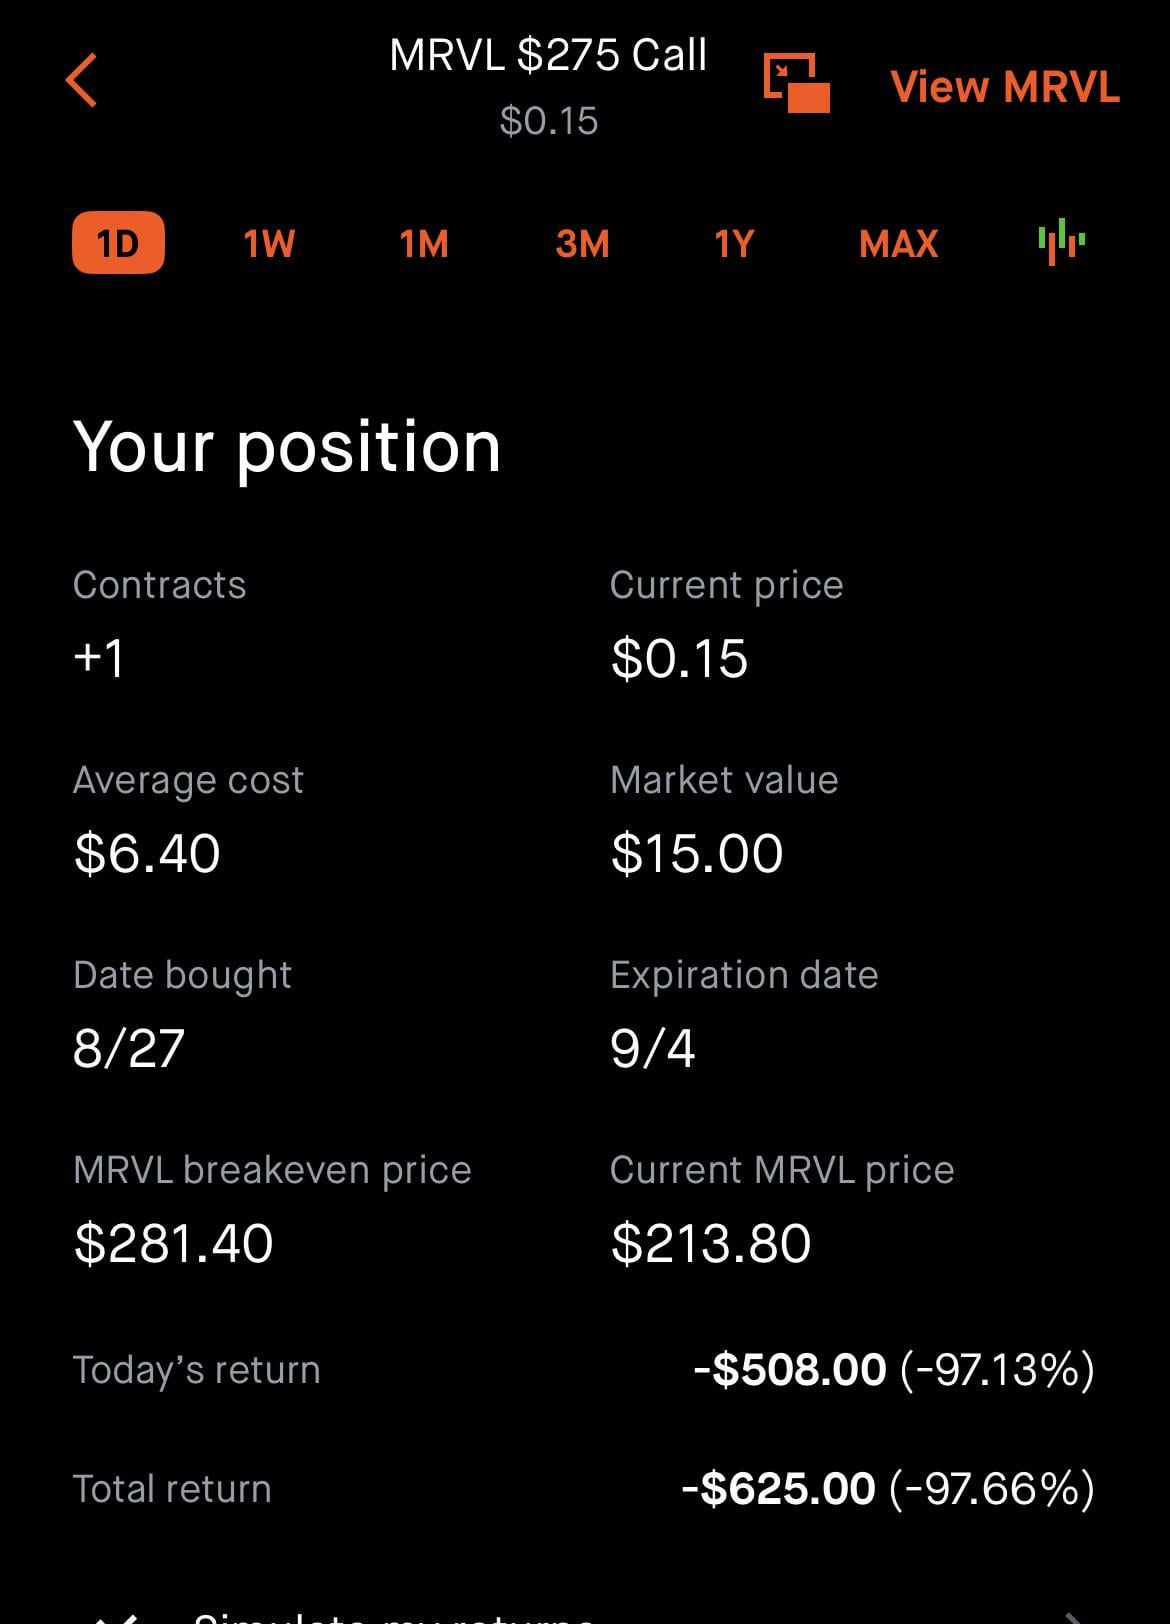Tap the MRVL $275 Call title

(x=548, y=55)
